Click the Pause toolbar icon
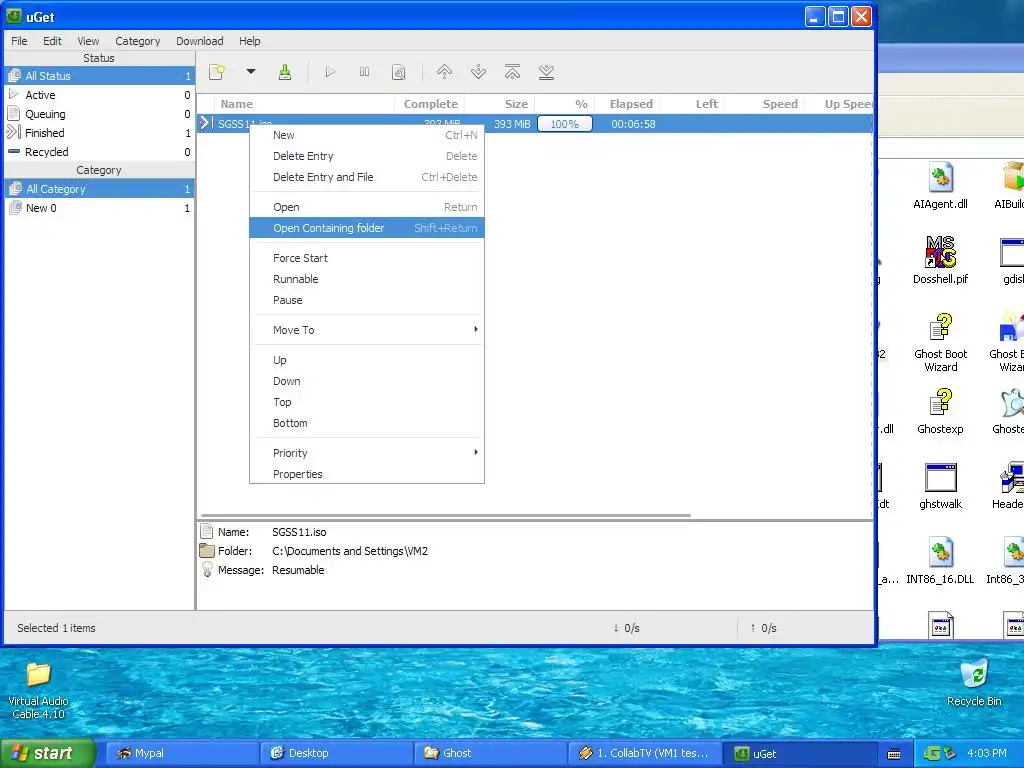Viewport: 1024px width, 768px height. click(x=364, y=72)
